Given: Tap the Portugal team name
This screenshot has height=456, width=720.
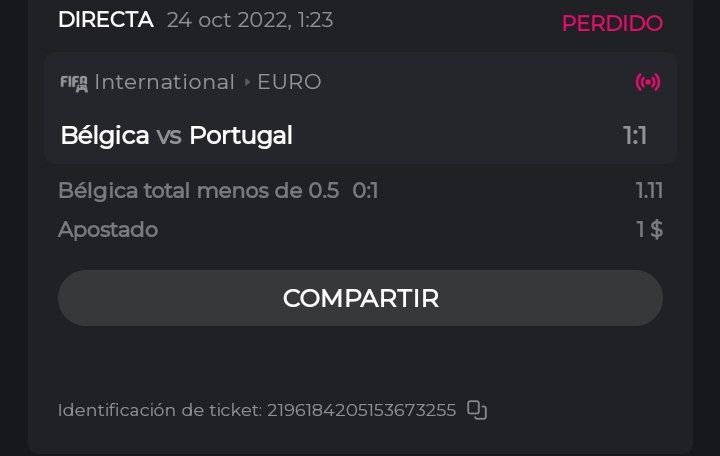Looking at the screenshot, I should coord(241,135).
